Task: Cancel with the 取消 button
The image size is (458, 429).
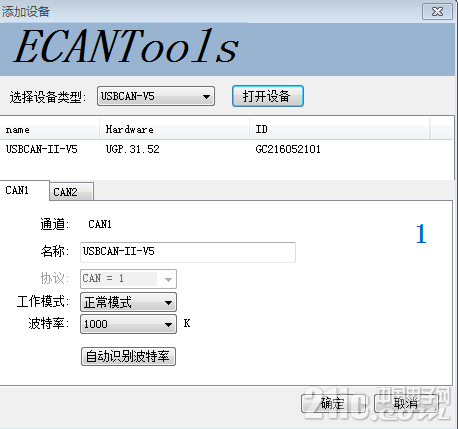Action: 406,404
